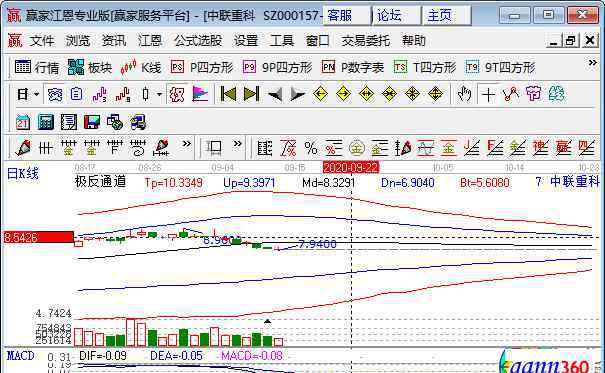Screen dimensions: 605x373
Task: Expand the drawing toolbar overflow chevron
Action: coord(187,144)
